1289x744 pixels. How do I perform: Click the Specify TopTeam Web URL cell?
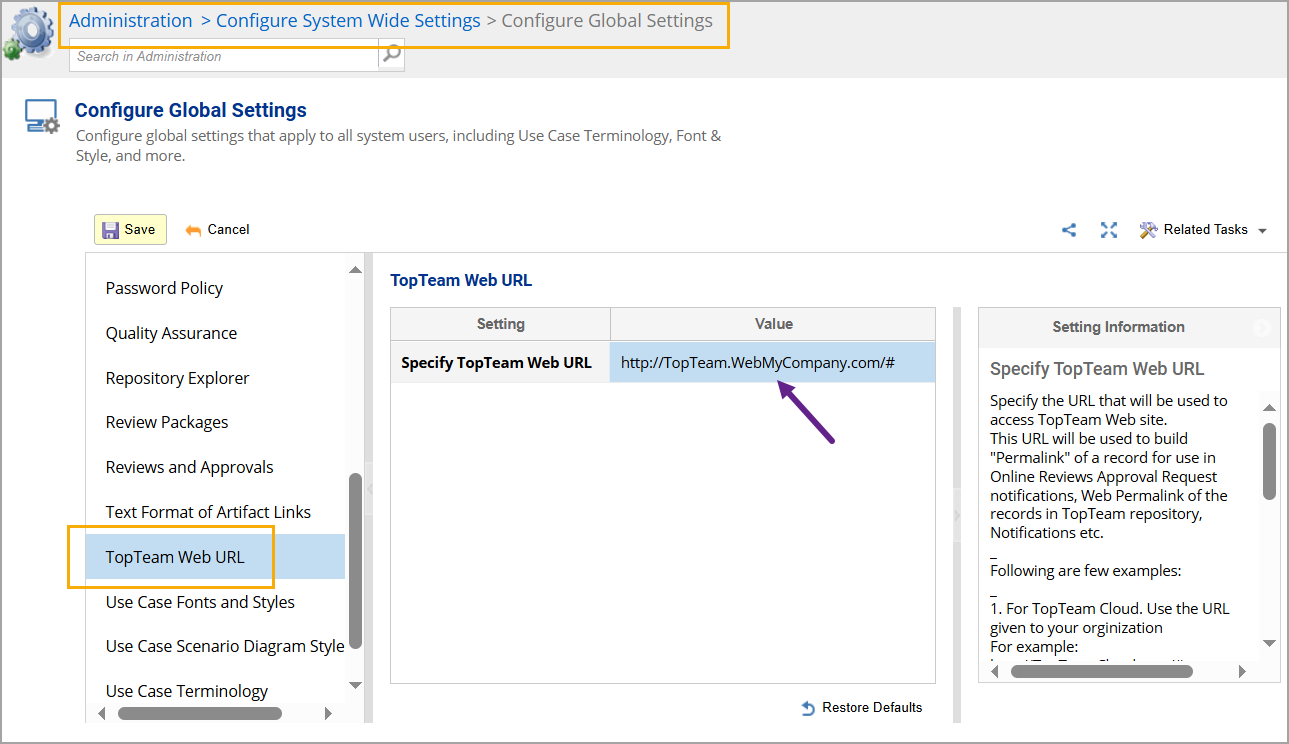pyautogui.click(x=500, y=363)
